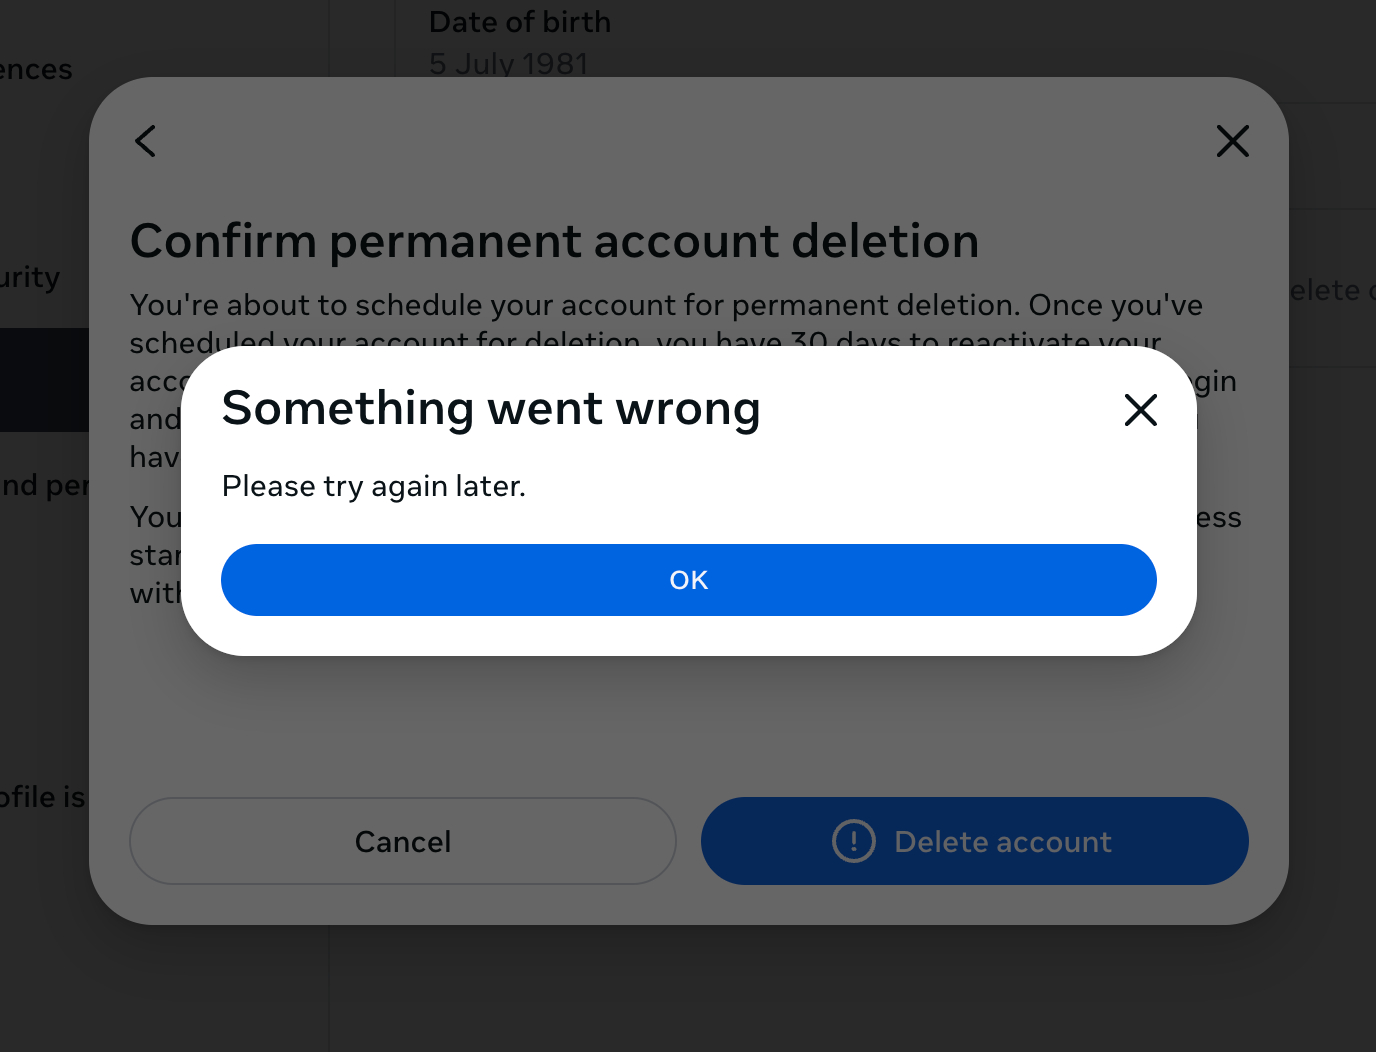
Task: Open the partially visible 'ences' sidebar item
Action: tap(36, 70)
